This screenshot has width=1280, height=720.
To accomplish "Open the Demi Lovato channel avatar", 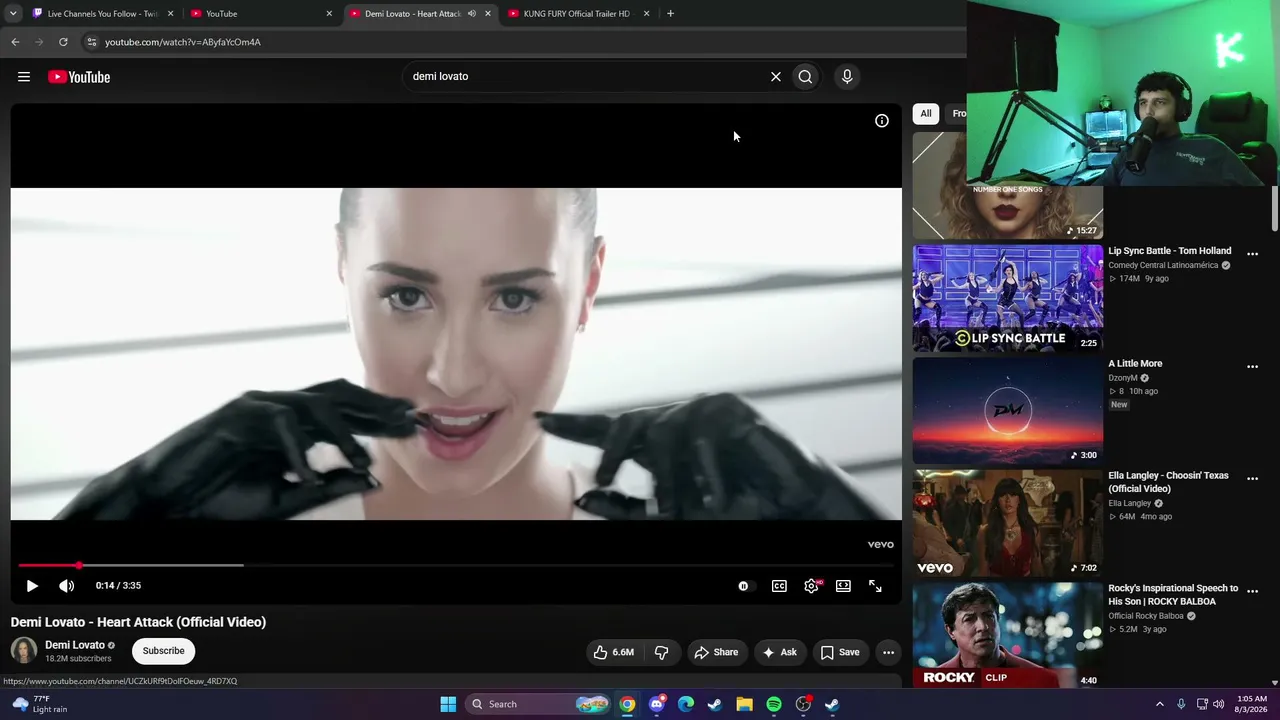I will [24, 651].
